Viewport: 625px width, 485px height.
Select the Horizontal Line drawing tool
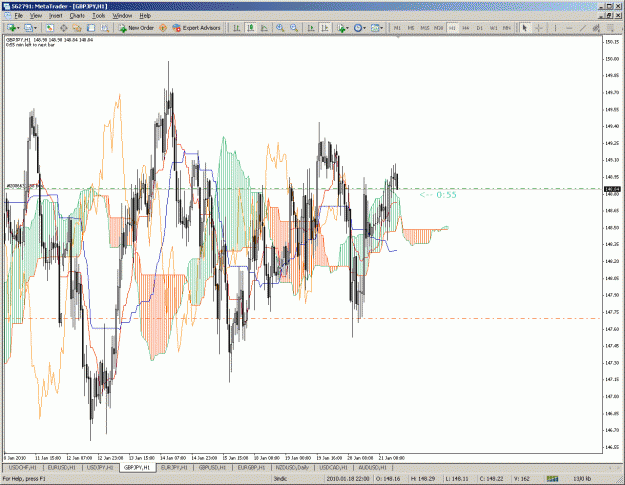coord(569,28)
